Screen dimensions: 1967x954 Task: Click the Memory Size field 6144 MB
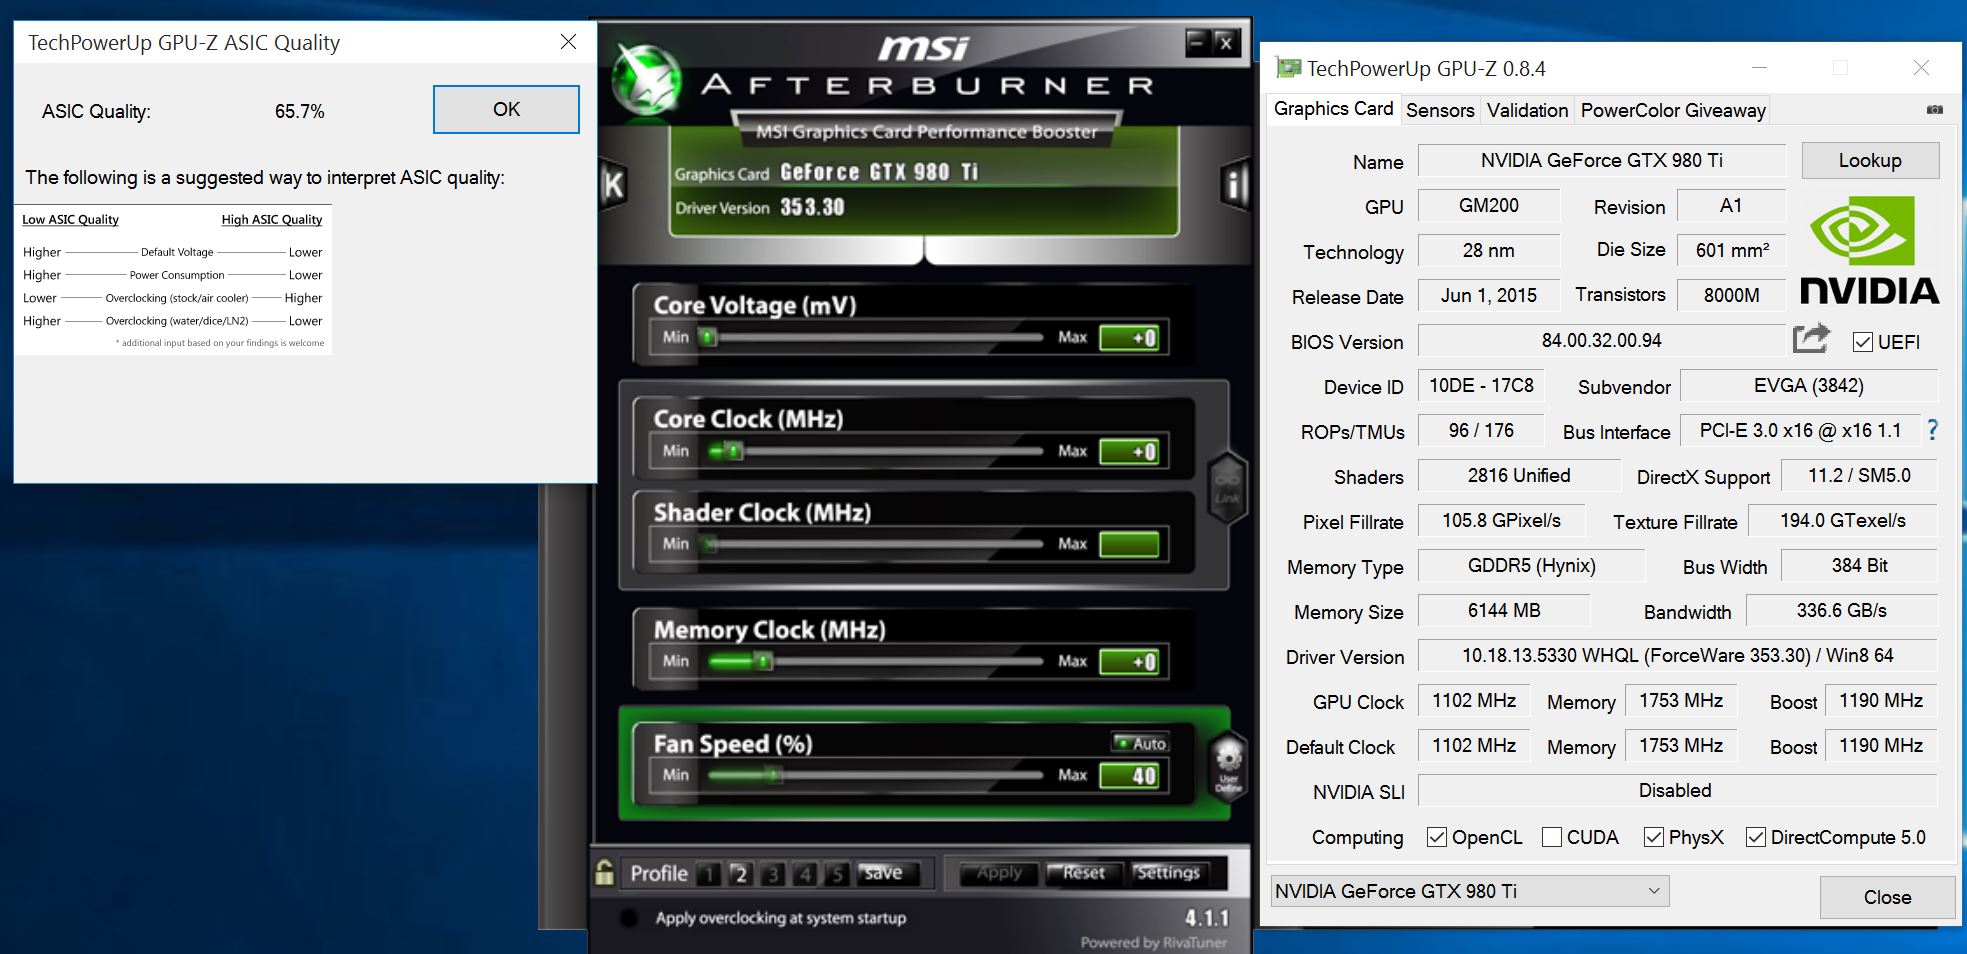1504,610
